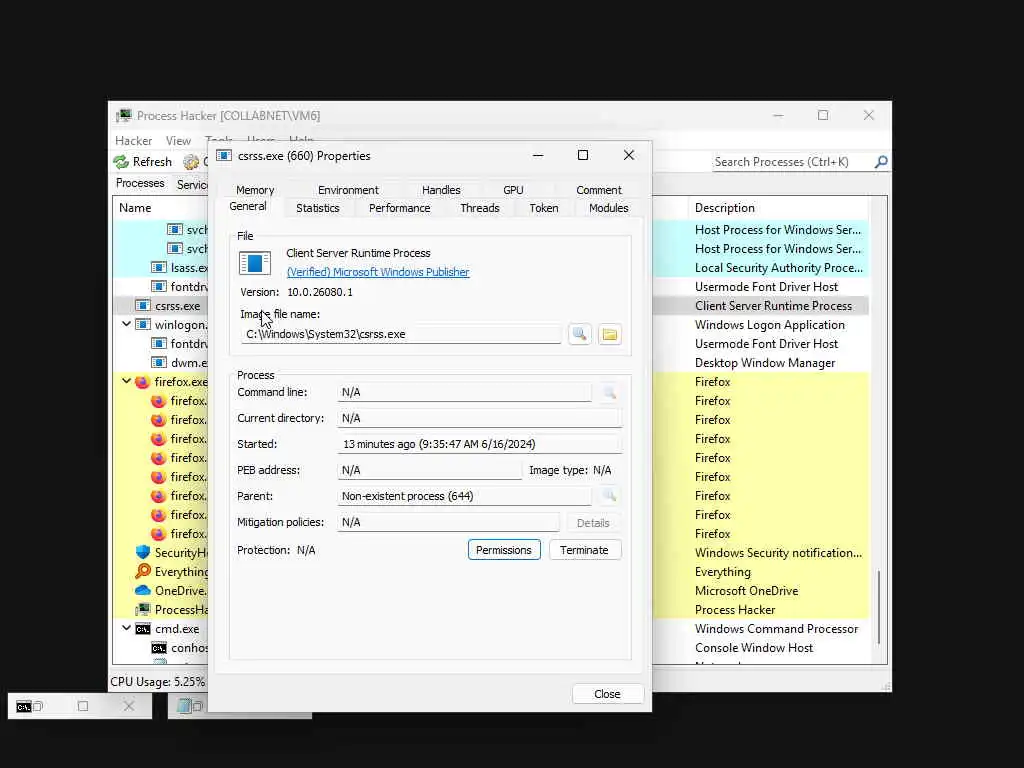
Task: Select the Console Window Host description
Action: 754,648
